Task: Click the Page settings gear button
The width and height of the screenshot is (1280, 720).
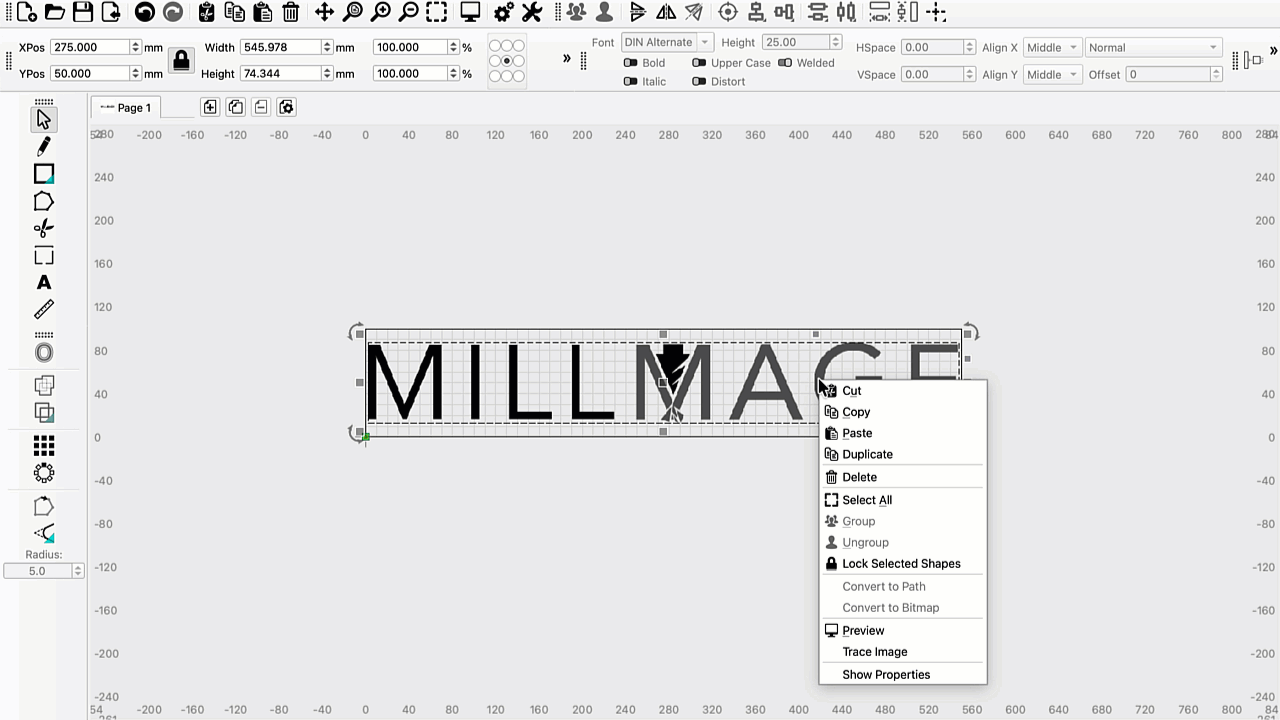Action: pos(286,107)
